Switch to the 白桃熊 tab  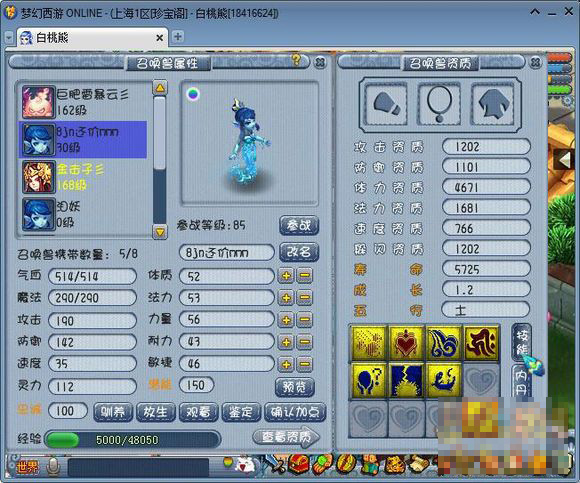[92, 38]
